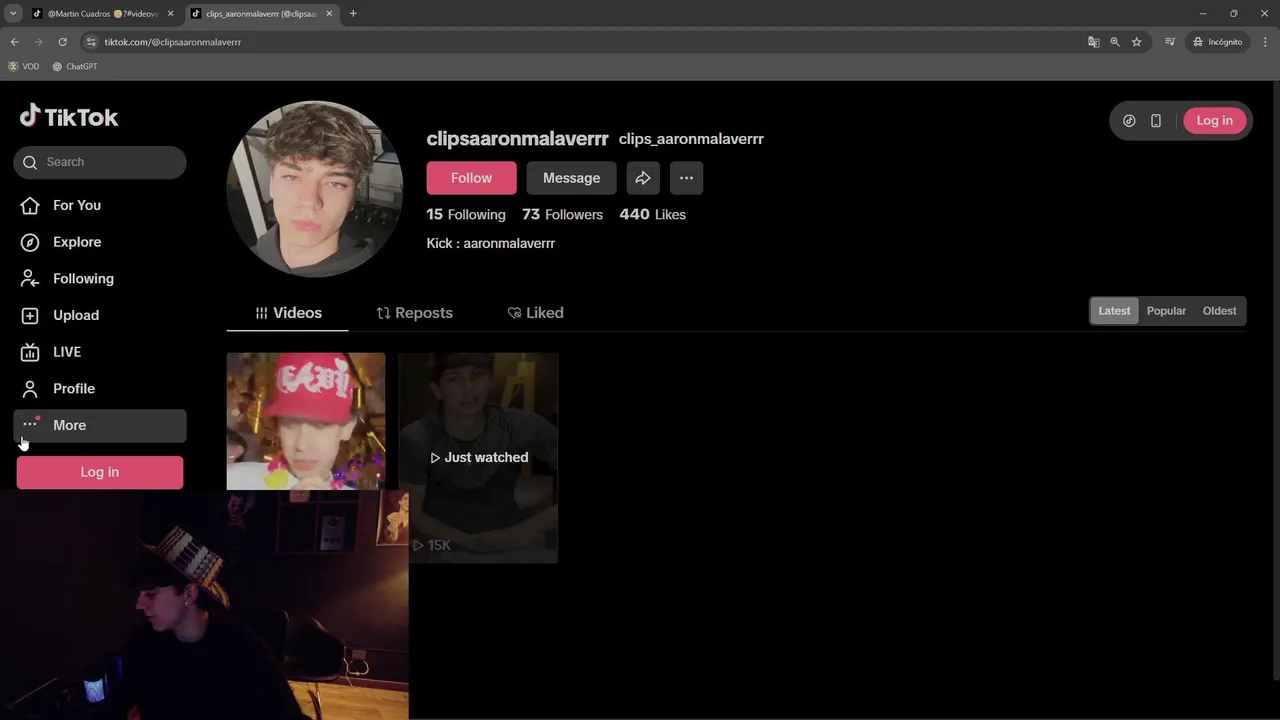Switch to the Reposts tab
The width and height of the screenshot is (1280, 720).
414,313
